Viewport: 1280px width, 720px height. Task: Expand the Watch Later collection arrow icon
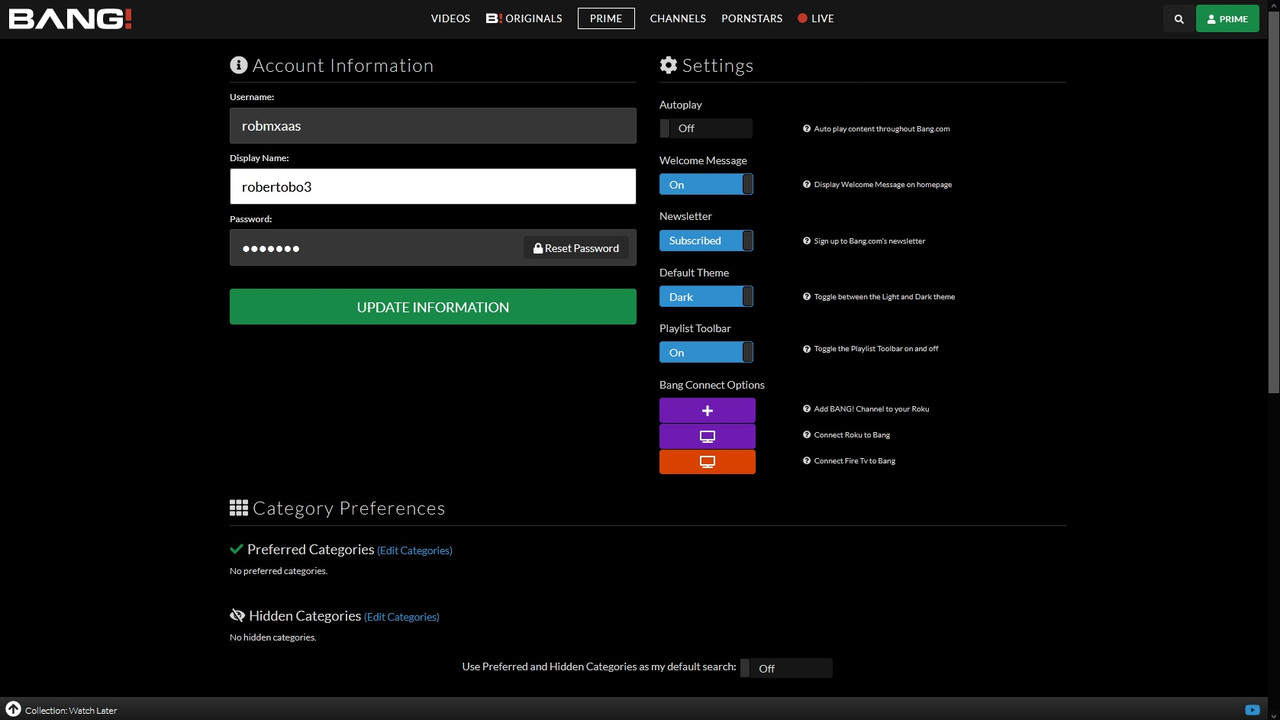(13, 709)
